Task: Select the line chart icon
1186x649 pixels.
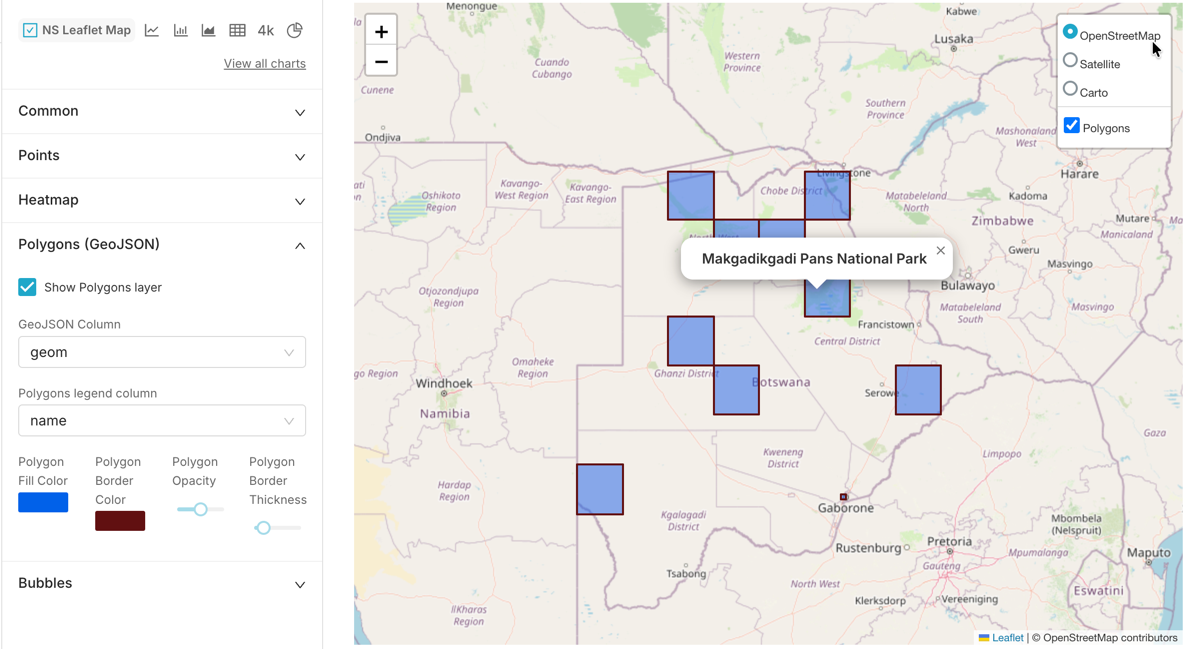Action: pos(152,30)
